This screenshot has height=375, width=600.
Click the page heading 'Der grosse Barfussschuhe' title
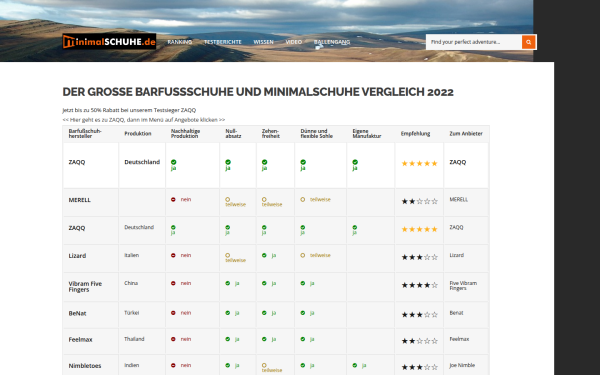258,92
